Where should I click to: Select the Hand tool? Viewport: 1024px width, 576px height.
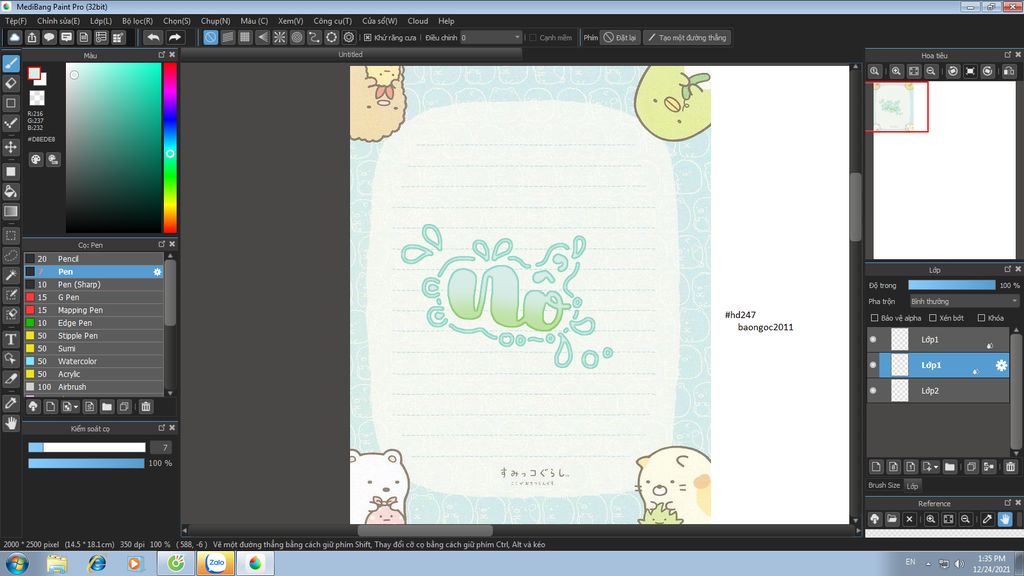(11, 423)
